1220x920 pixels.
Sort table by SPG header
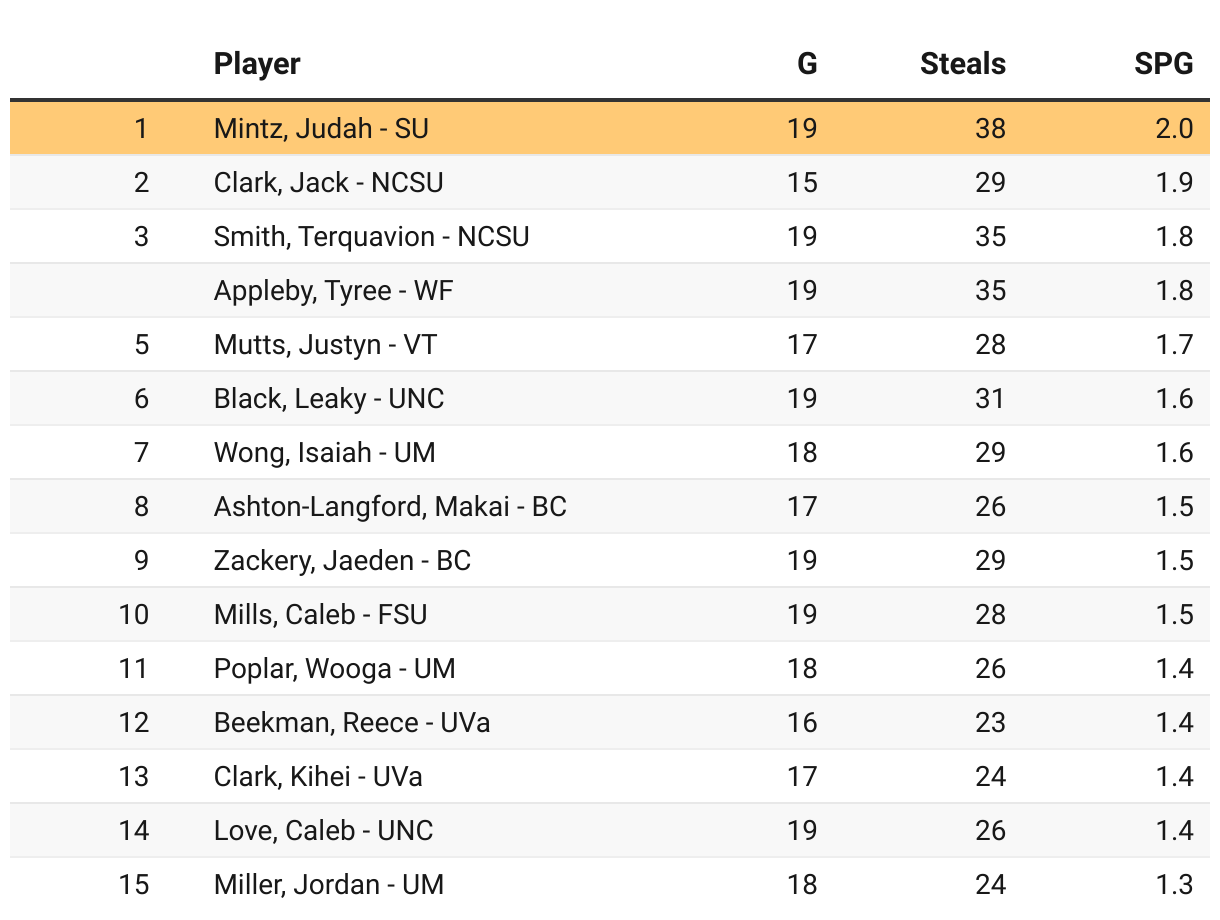click(x=1163, y=64)
